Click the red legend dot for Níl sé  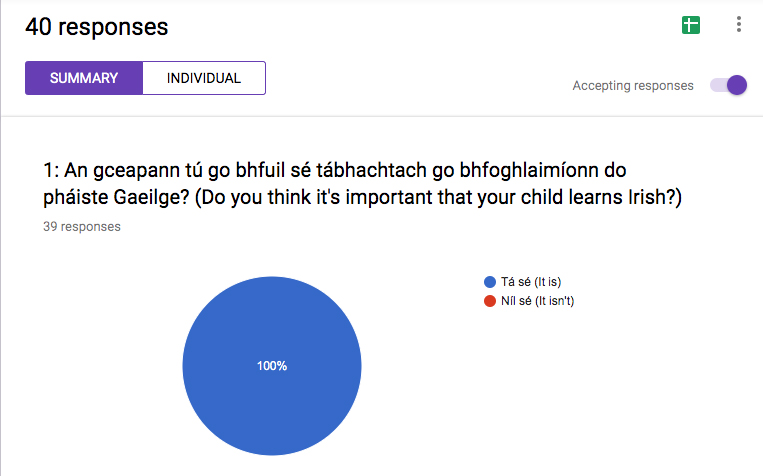tap(490, 301)
